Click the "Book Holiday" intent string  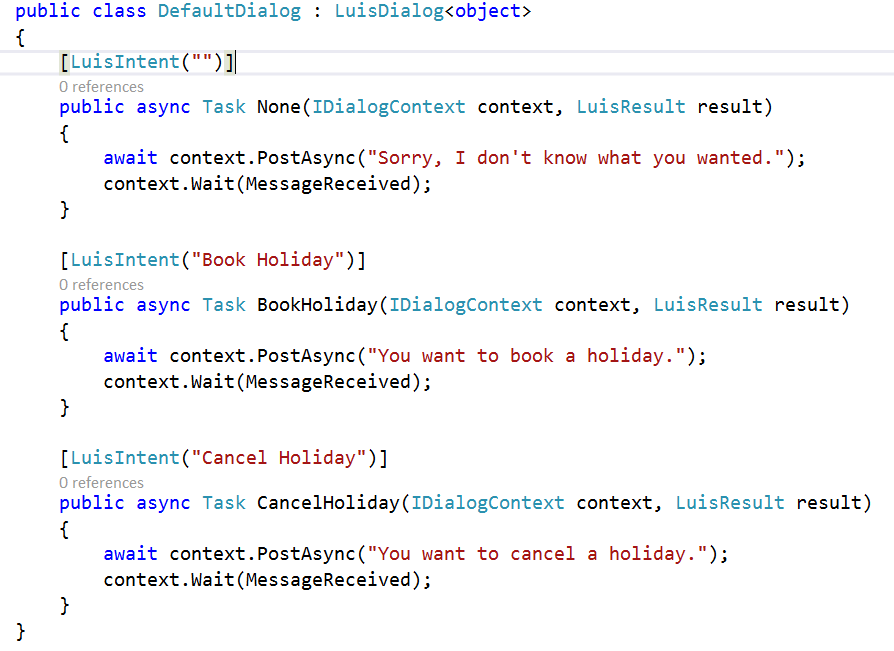[267, 260]
